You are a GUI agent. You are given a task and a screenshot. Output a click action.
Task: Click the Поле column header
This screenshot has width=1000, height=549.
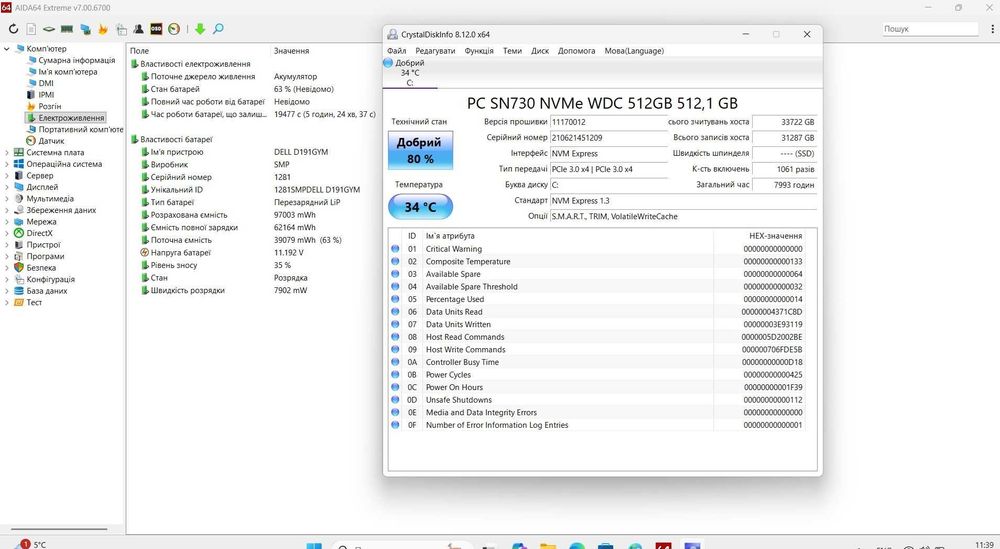[x=140, y=50]
